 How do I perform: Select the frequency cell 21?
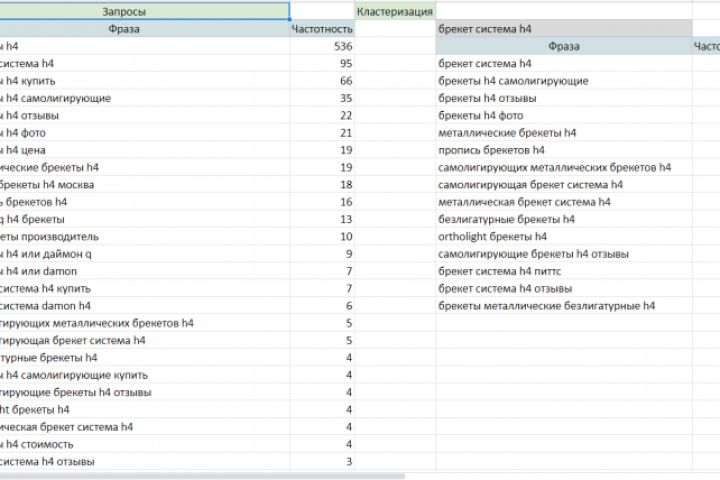pos(322,133)
